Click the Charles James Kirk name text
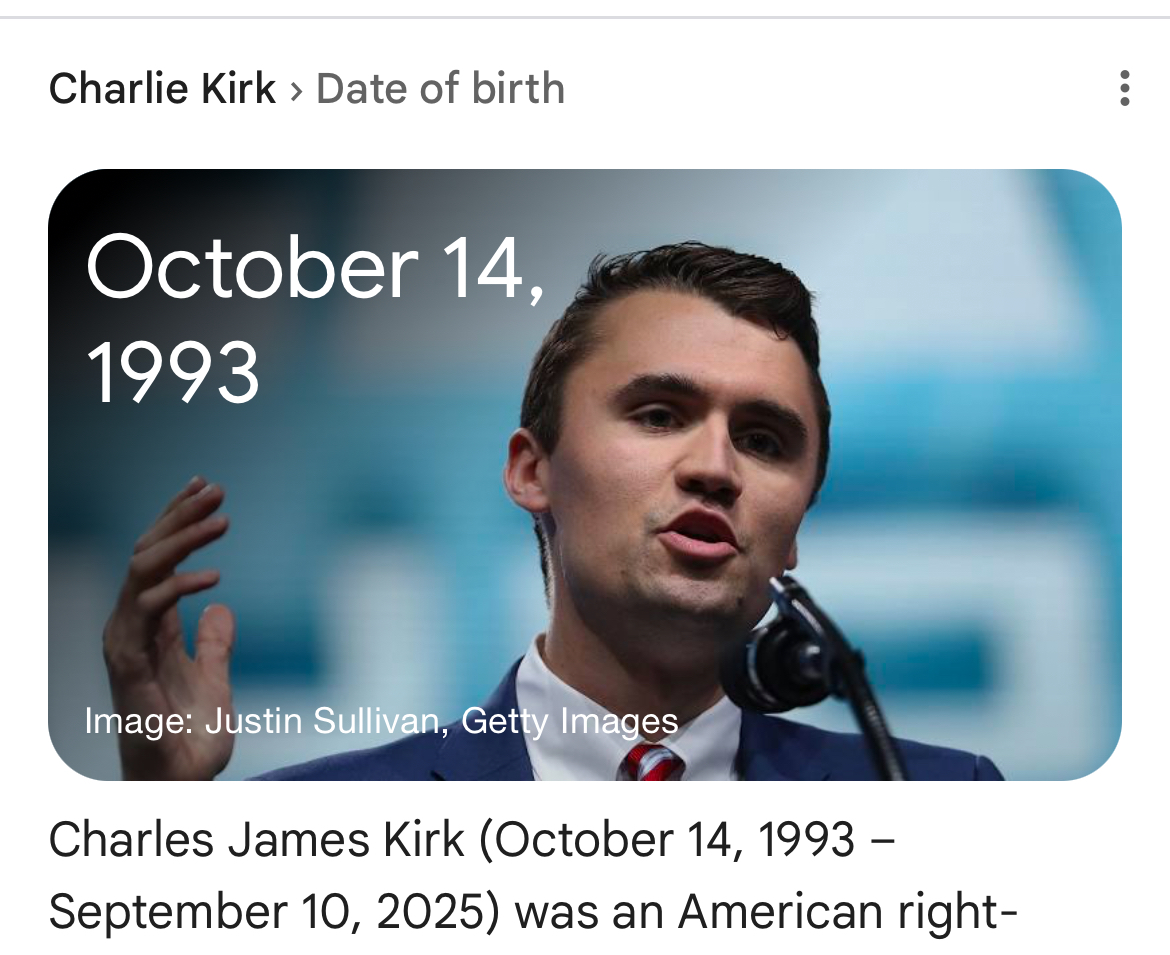Viewport: 1170px width, 955px height. 256,840
